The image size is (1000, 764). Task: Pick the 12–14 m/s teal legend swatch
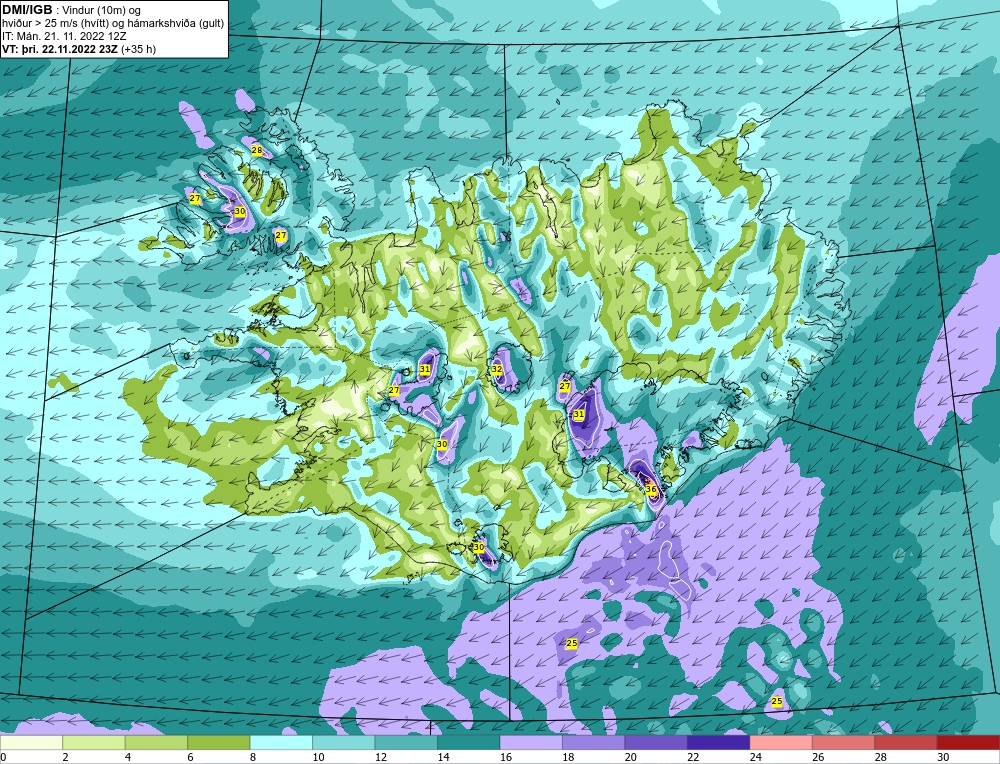(406, 742)
